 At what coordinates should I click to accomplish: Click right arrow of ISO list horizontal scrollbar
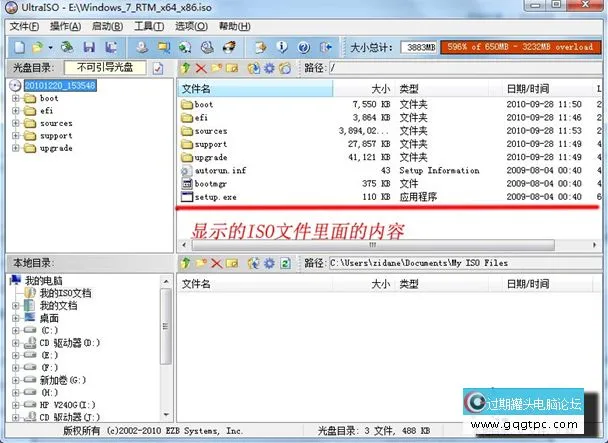[594, 245]
